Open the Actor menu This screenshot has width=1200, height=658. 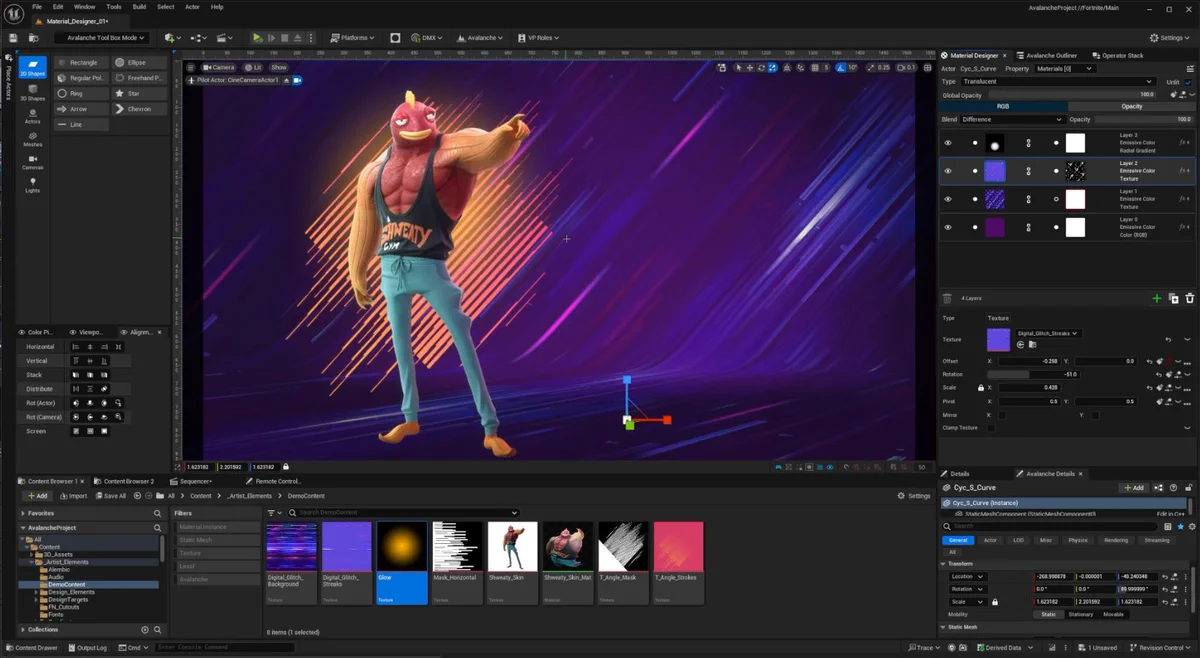click(x=190, y=6)
